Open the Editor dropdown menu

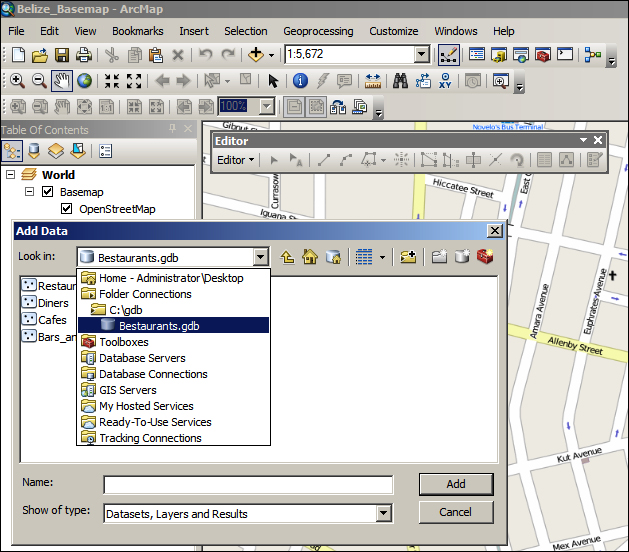pyautogui.click(x=235, y=160)
